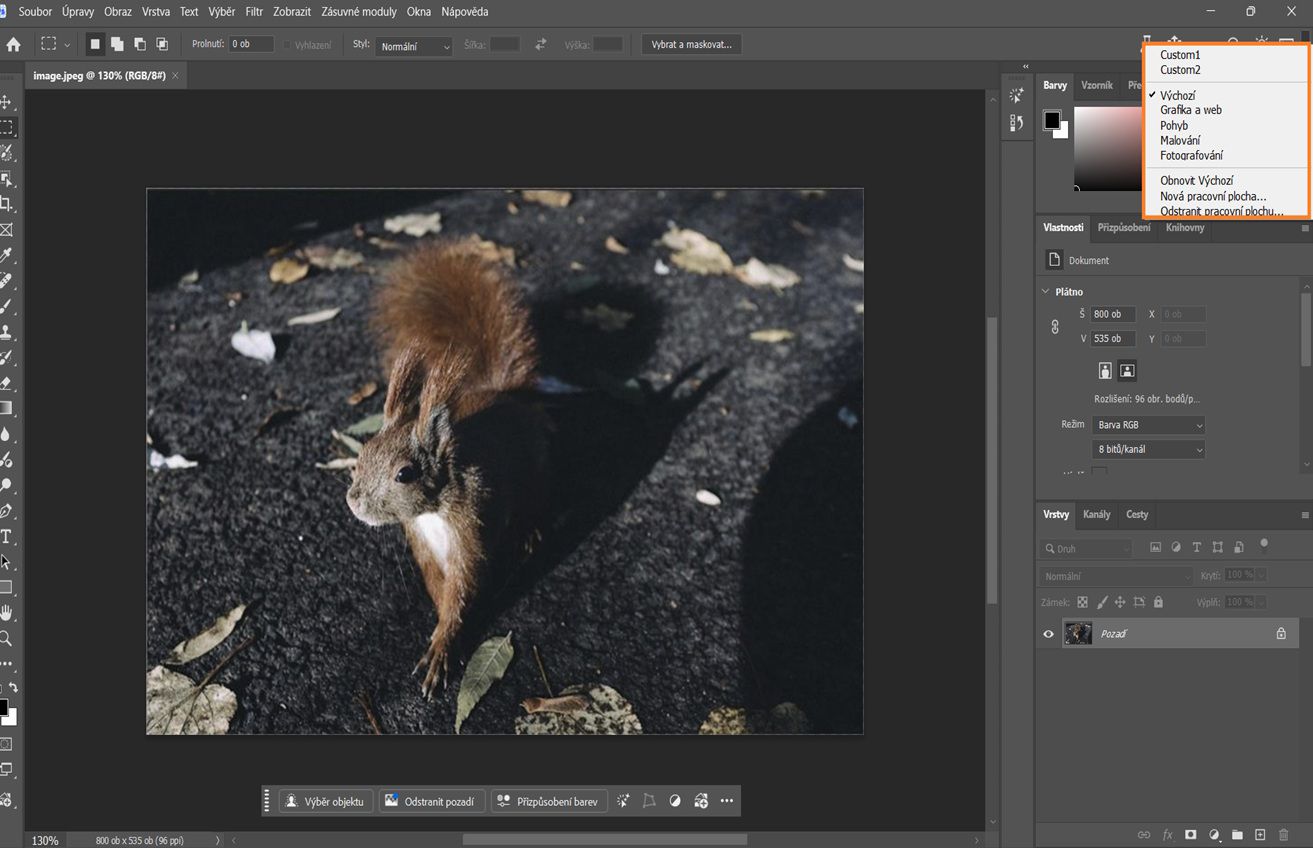Select the Move tool
1313x848 pixels.
tap(7, 101)
